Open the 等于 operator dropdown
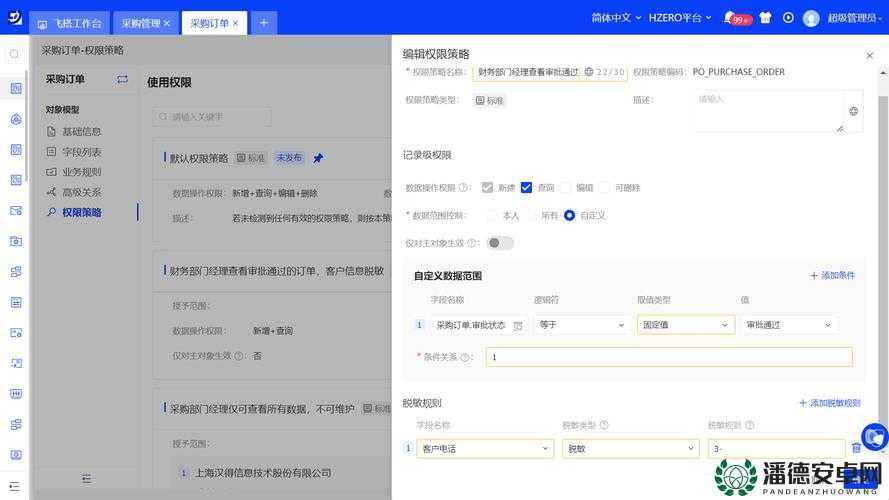This screenshot has height=500, width=889. tap(581, 325)
